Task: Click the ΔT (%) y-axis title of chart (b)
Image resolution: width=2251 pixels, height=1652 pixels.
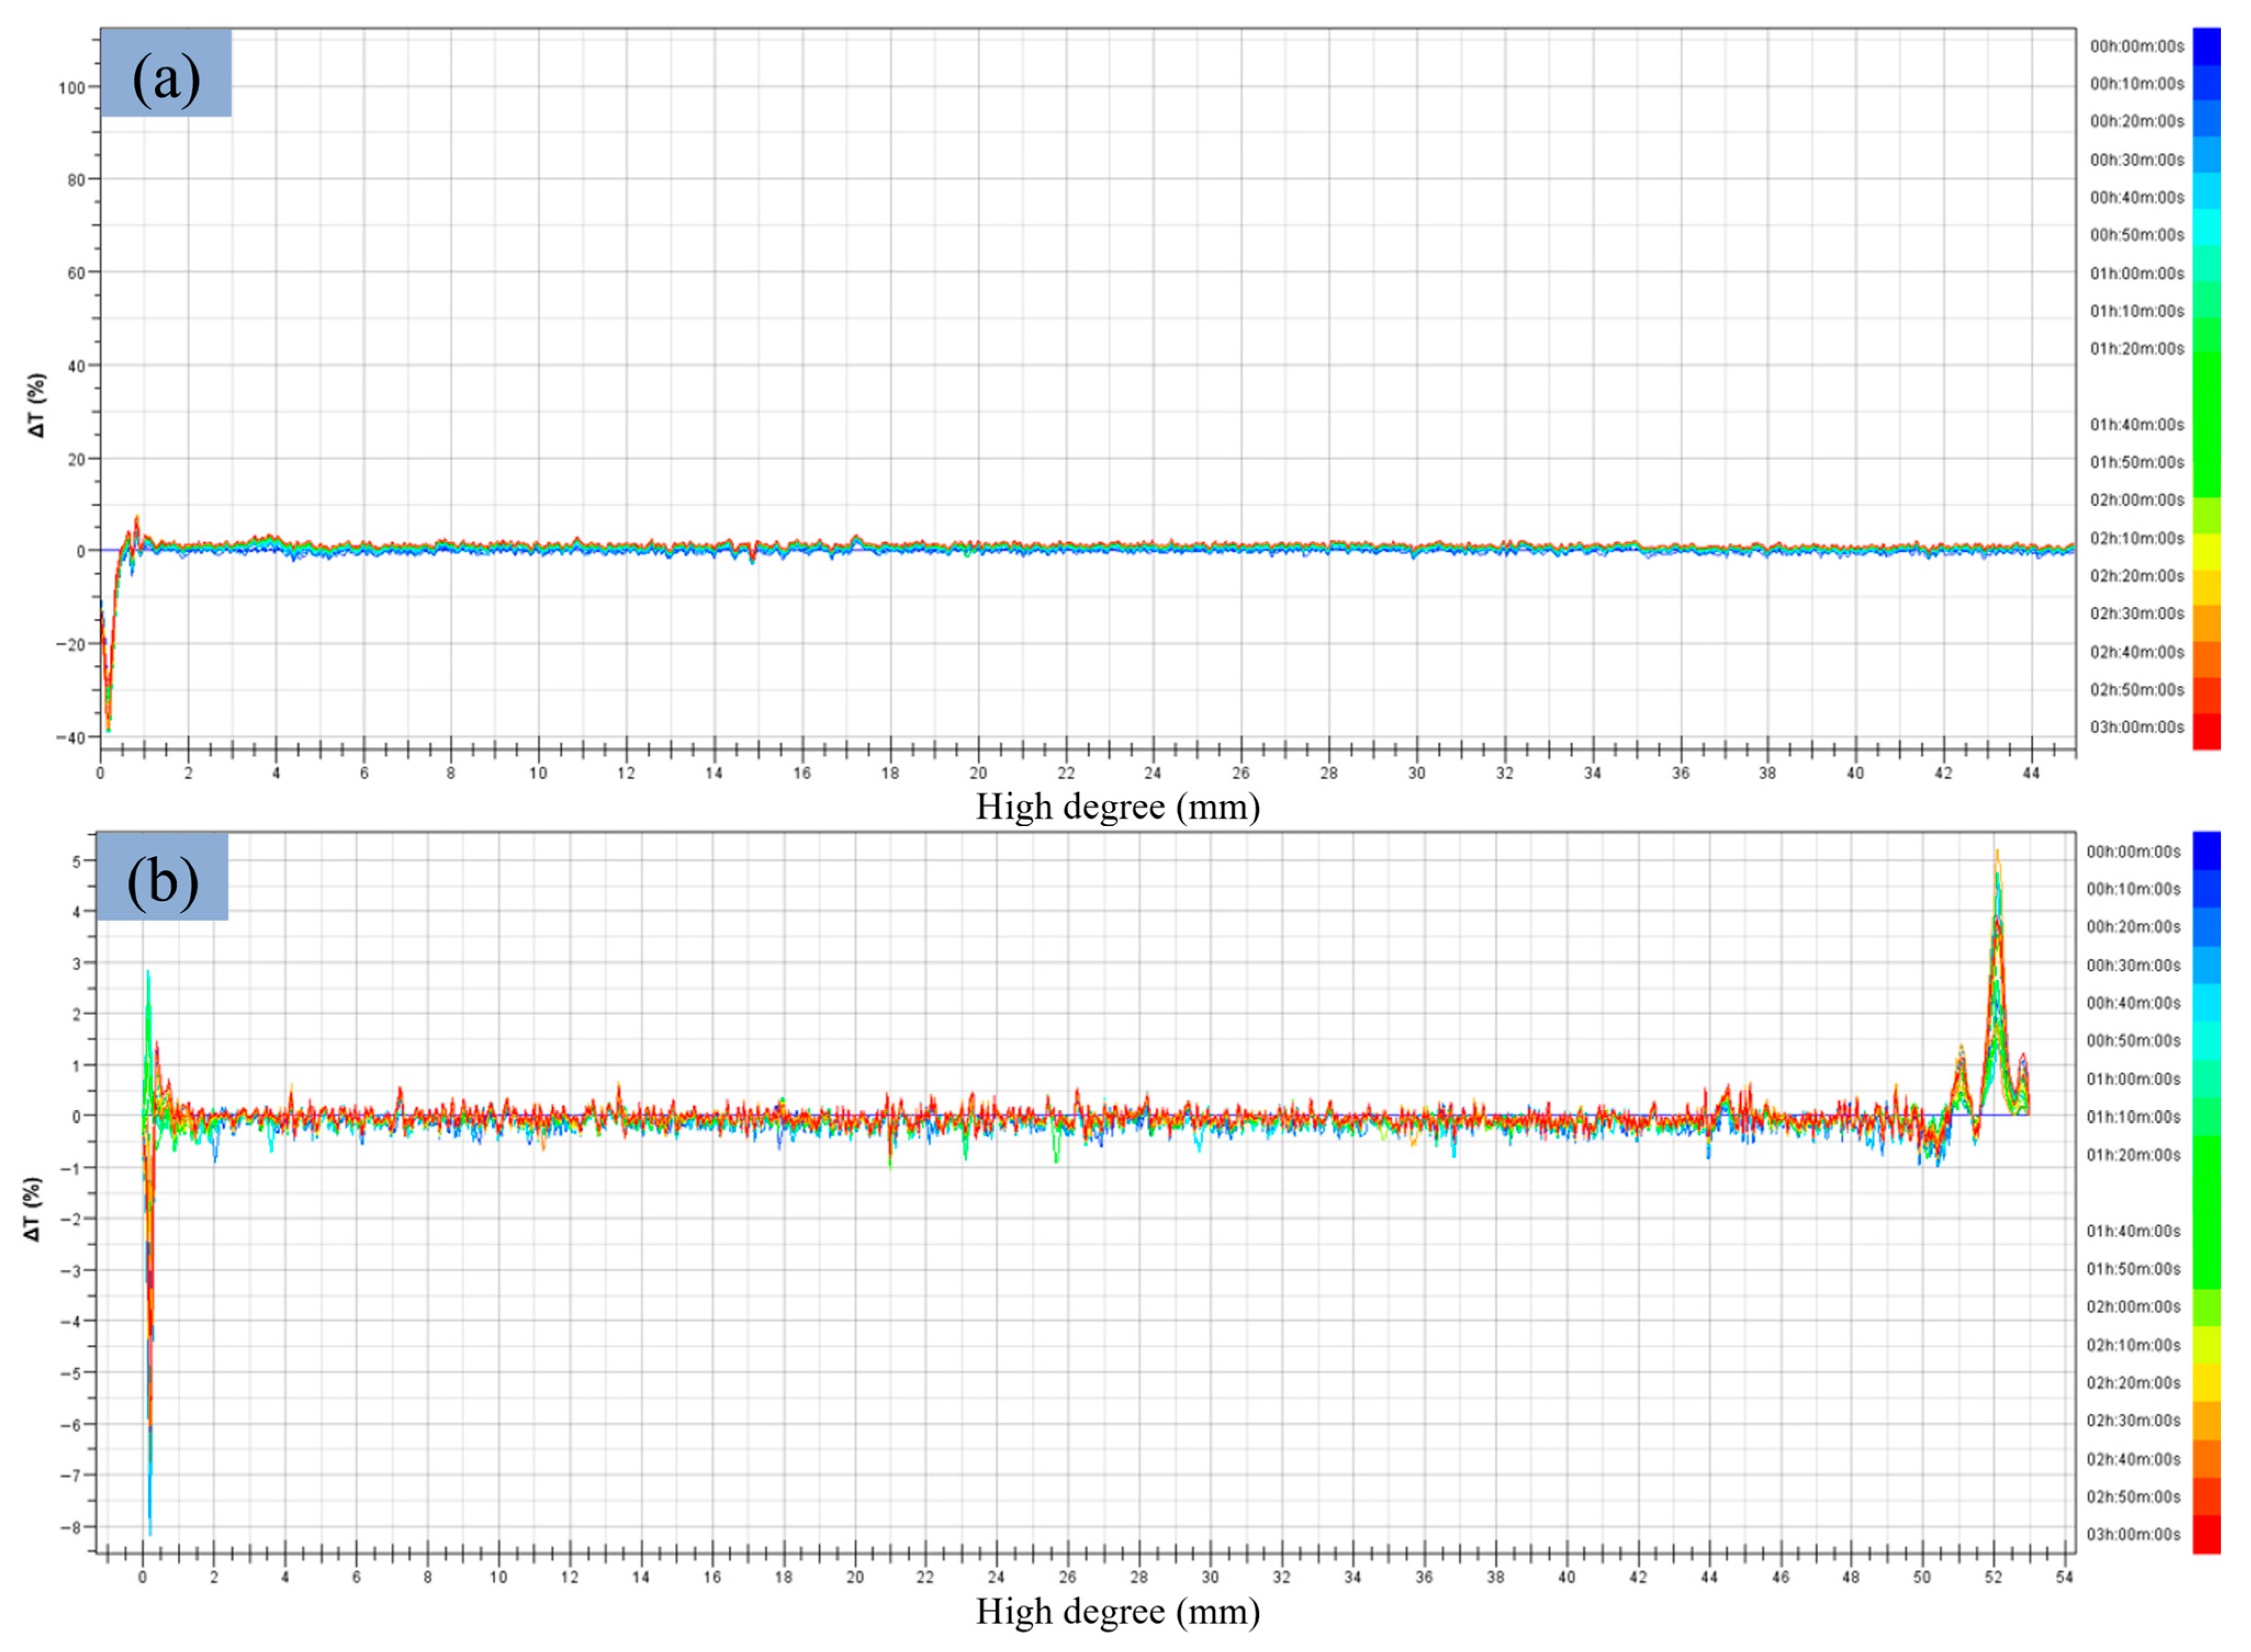Action: pos(34,1209)
